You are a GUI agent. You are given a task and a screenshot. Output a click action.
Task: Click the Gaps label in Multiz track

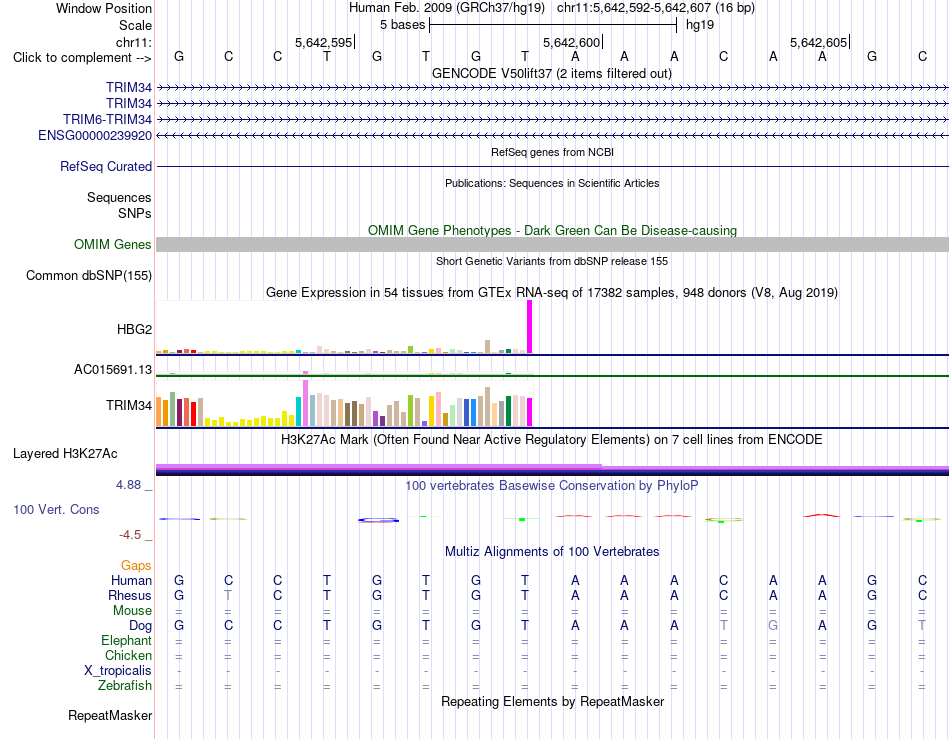coord(136,565)
